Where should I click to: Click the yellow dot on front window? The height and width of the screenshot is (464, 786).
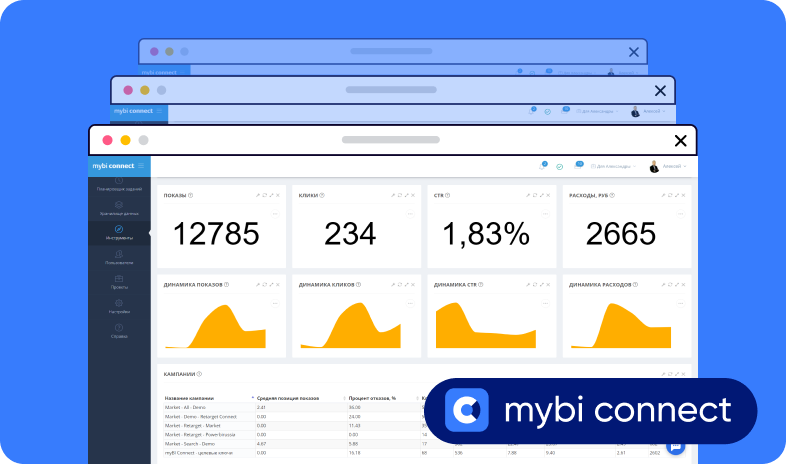point(125,140)
